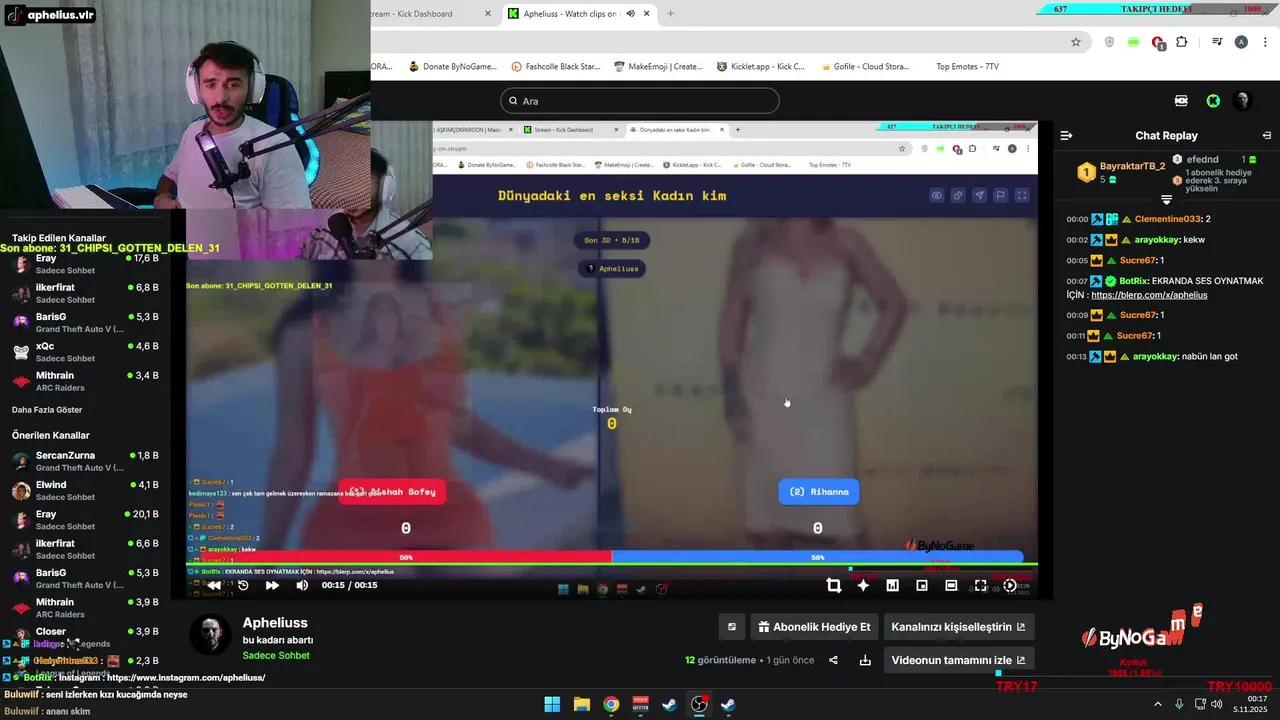
Task: Open Windows Start button on taskbar
Action: point(552,704)
